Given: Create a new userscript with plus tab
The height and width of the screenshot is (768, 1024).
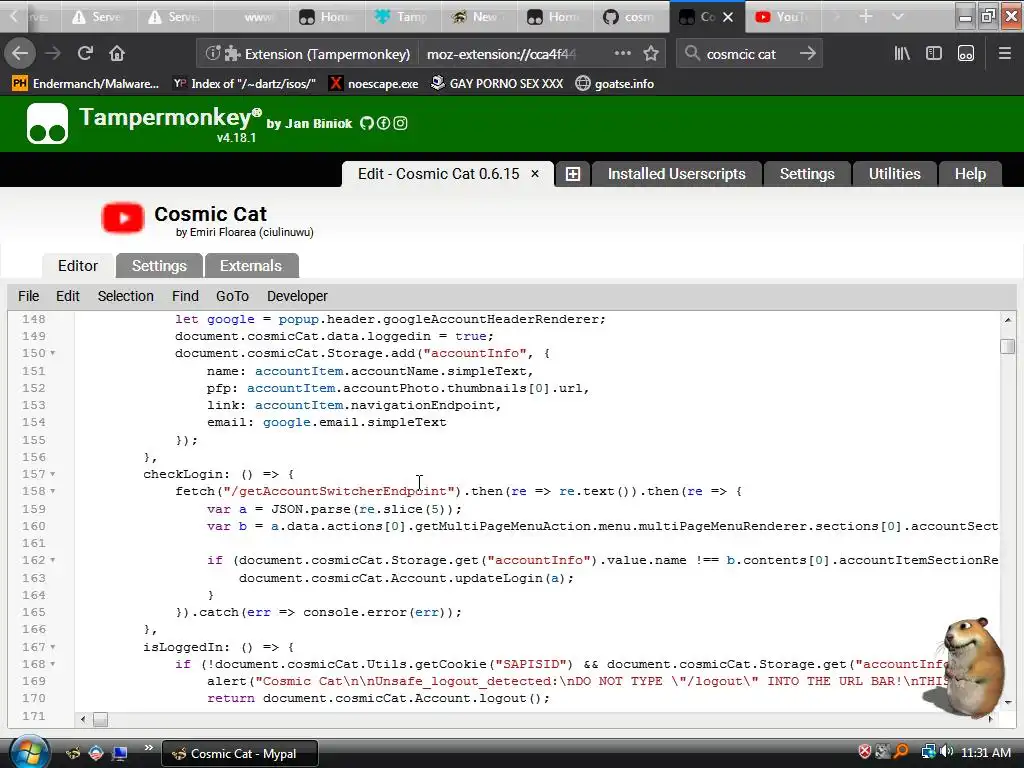Looking at the screenshot, I should pos(573,174).
